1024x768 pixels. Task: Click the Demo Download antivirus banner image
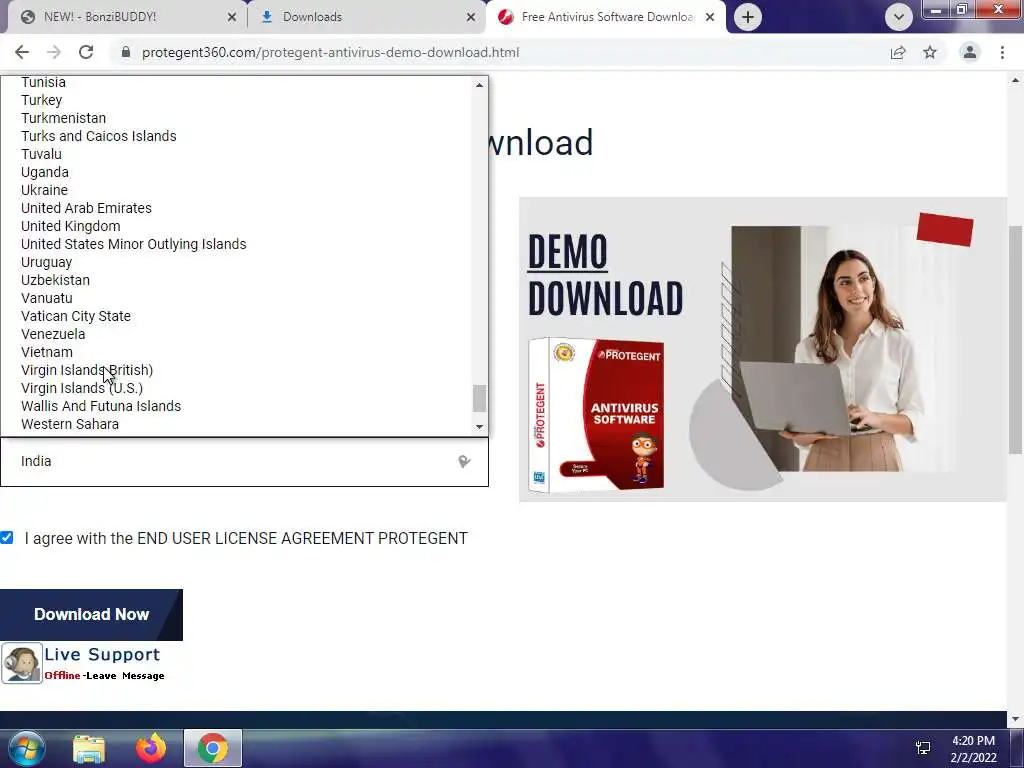(763, 349)
